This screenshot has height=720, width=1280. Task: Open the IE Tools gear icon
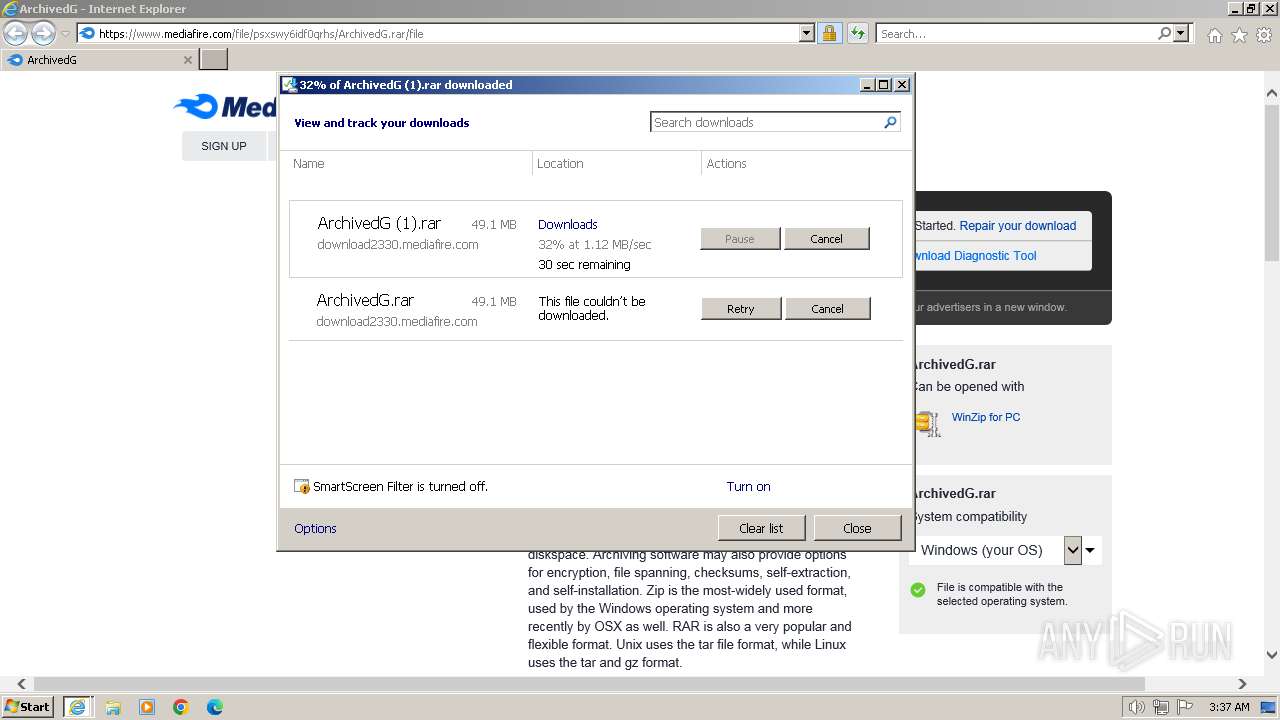point(1264,35)
